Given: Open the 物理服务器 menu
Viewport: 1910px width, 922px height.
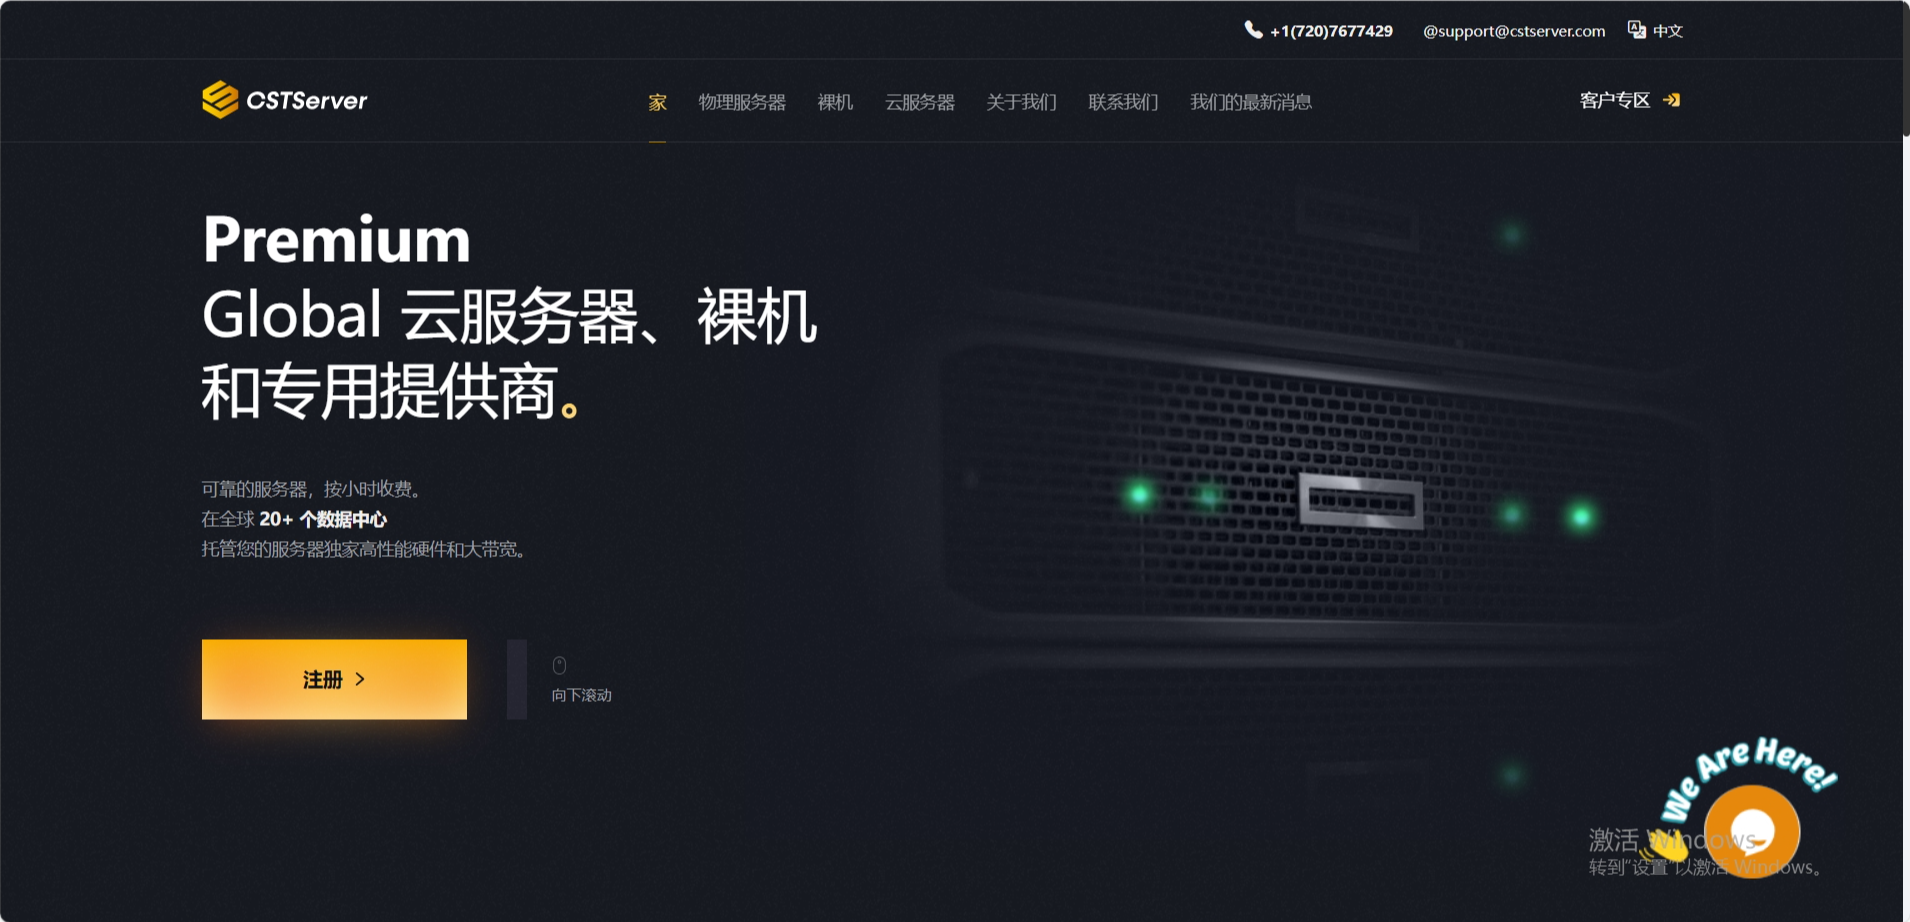Looking at the screenshot, I should pos(742,102).
